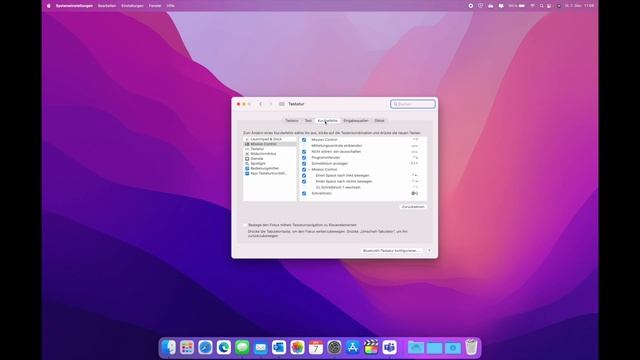The width and height of the screenshot is (640, 360).
Task: Open App Store from the Dock
Action: pyautogui.click(x=353, y=347)
